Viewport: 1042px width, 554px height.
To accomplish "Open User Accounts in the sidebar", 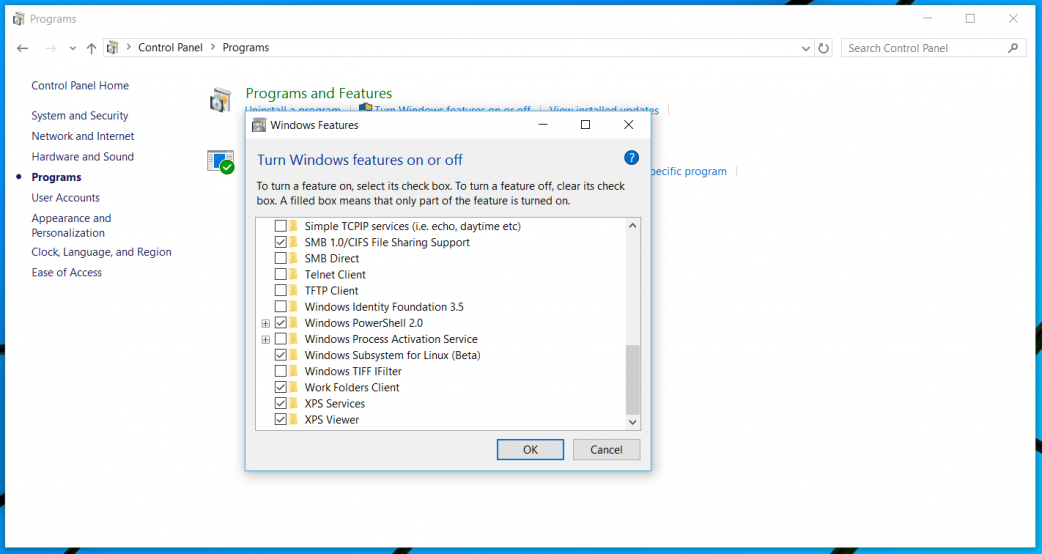I will 65,198.
